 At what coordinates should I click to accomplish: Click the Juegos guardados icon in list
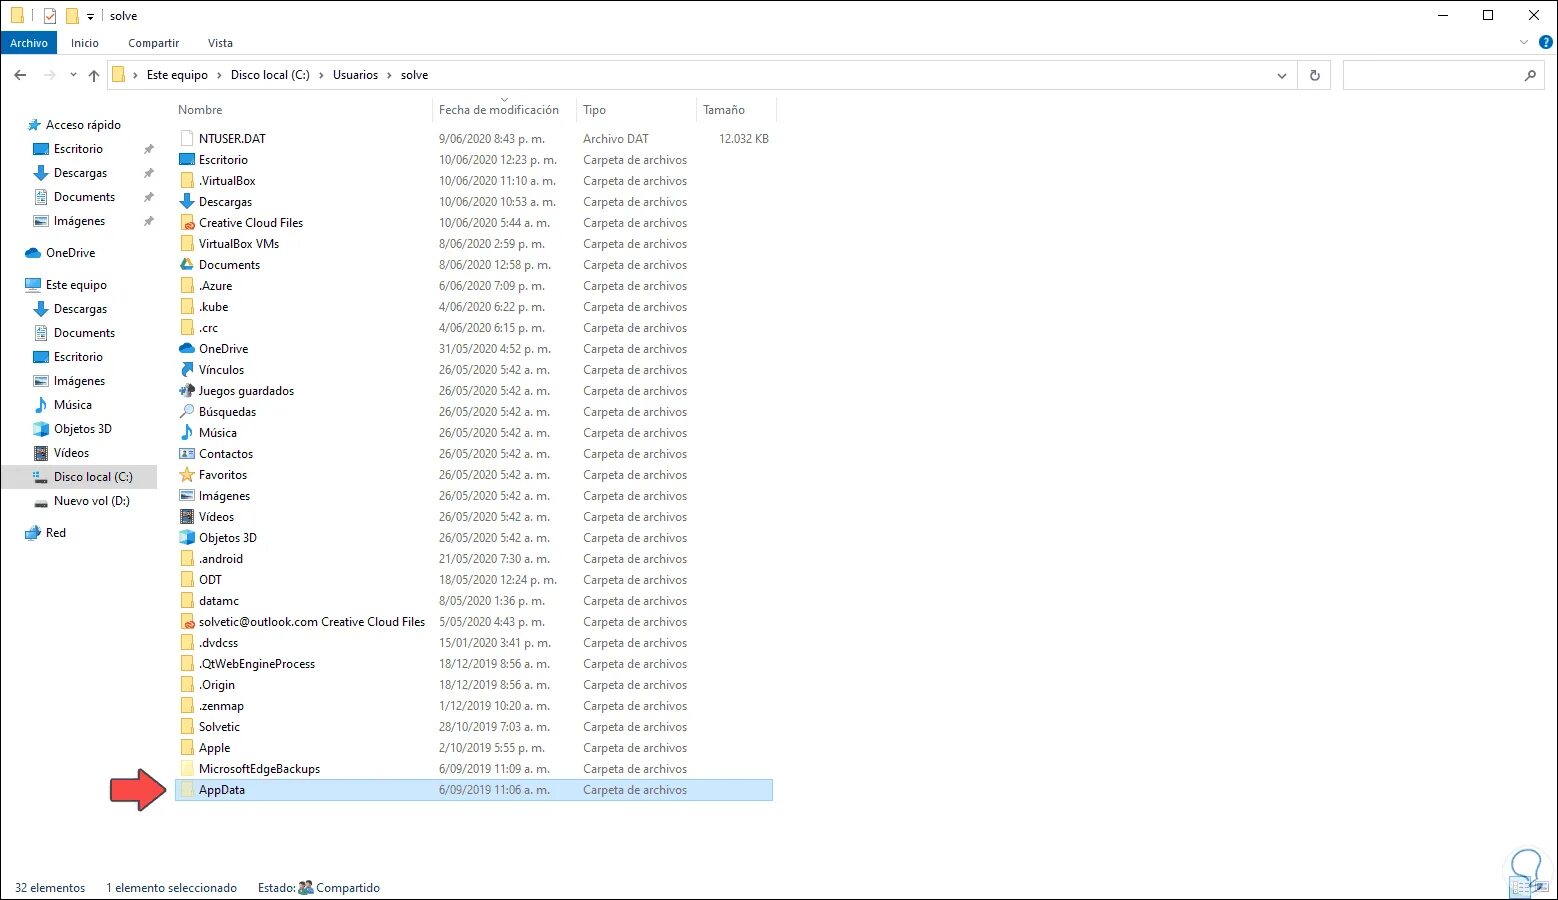pos(187,391)
